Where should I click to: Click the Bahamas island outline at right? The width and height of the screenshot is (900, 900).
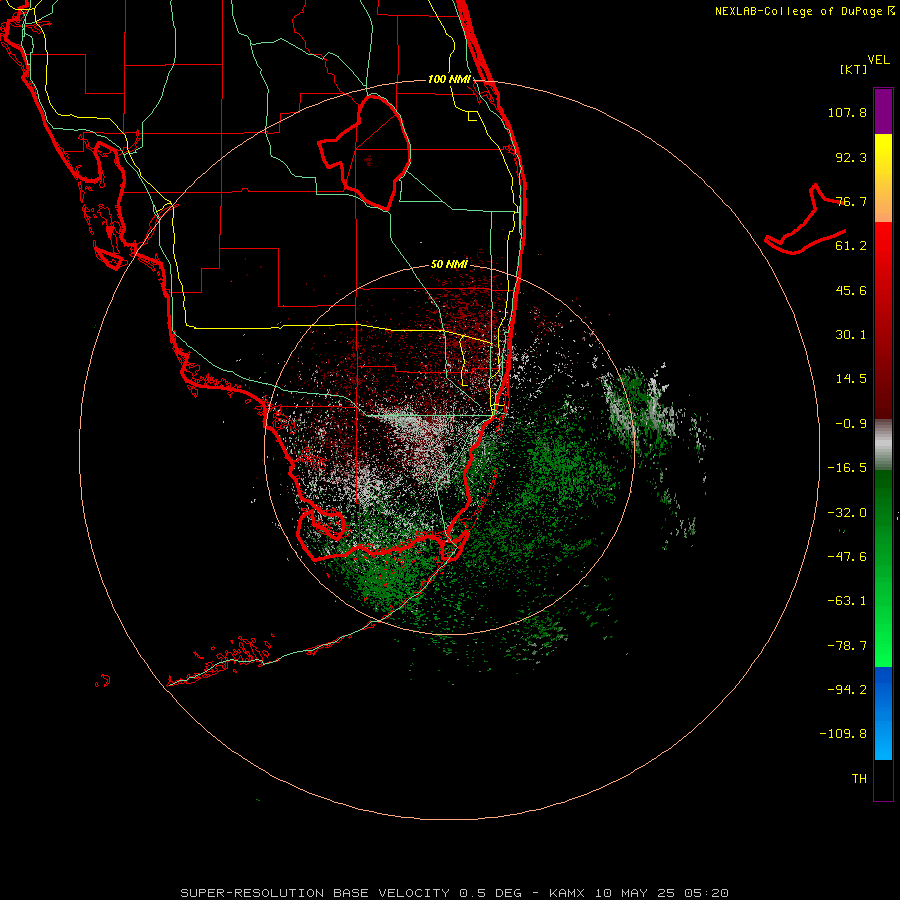tap(806, 219)
